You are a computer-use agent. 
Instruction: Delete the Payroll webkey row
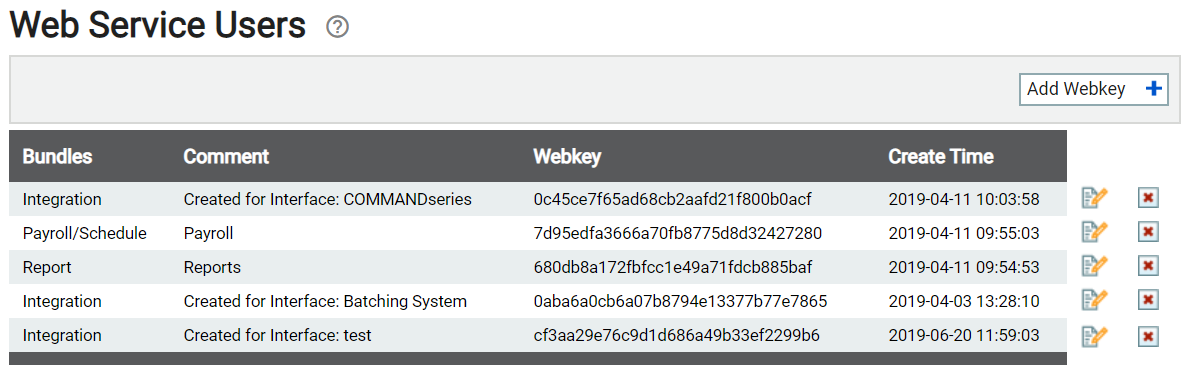click(1148, 232)
